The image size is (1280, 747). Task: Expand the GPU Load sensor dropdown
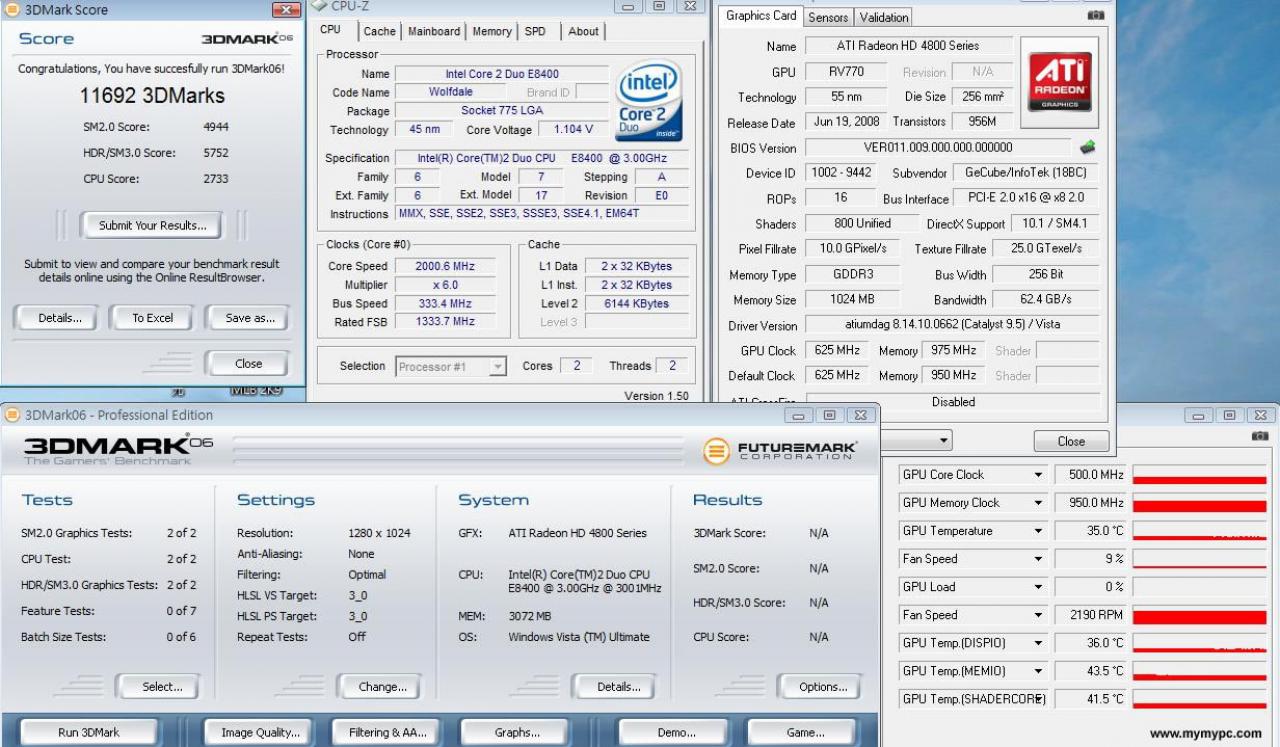click(x=1038, y=587)
